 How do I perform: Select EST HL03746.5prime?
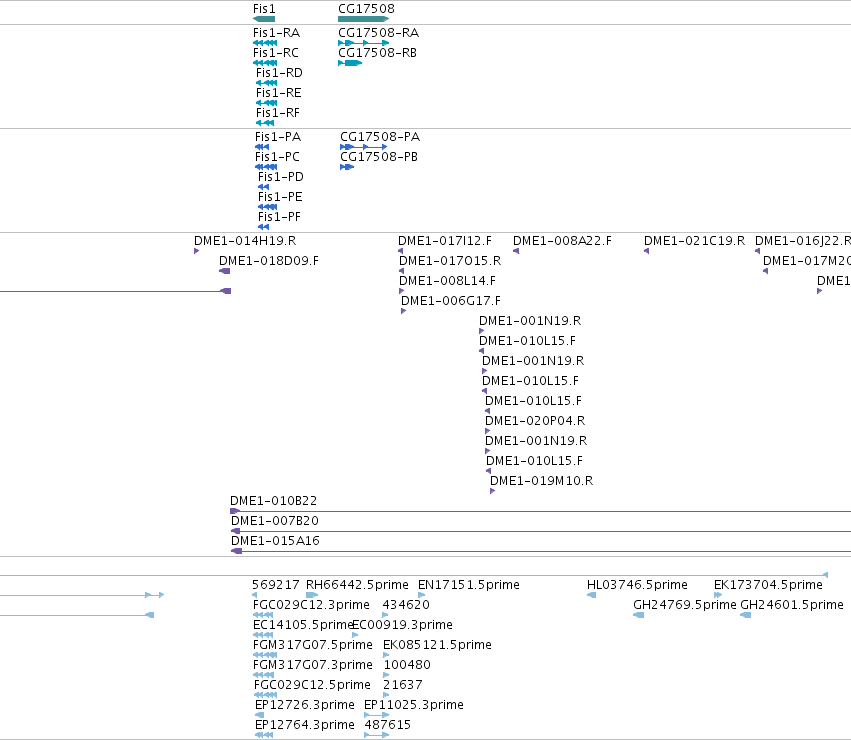coord(637,585)
